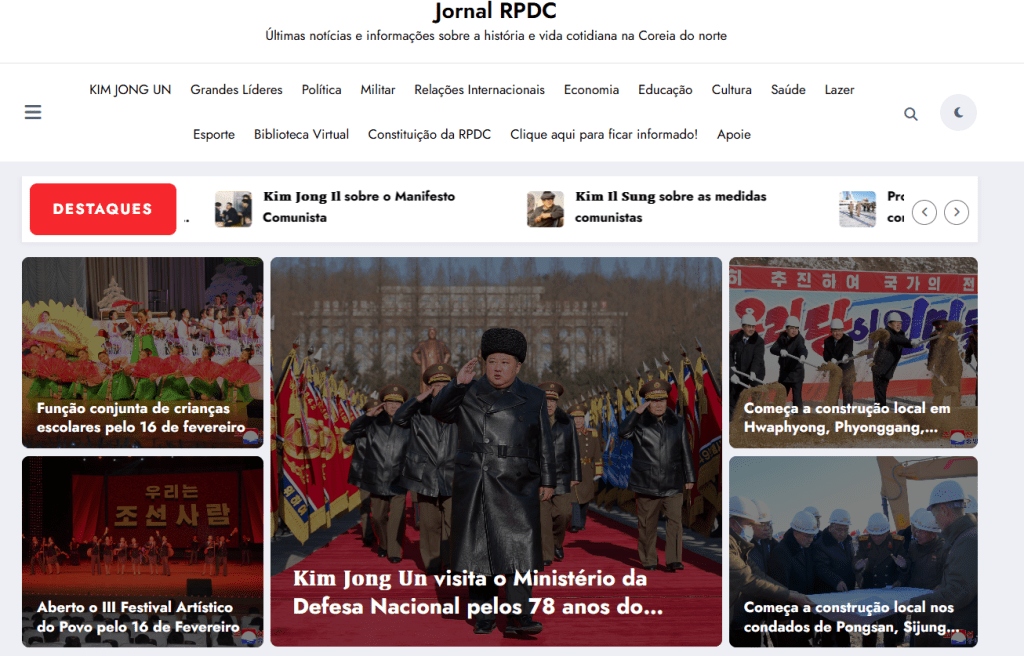Select the Militar menu item
This screenshot has height=656, width=1024.
(x=378, y=90)
